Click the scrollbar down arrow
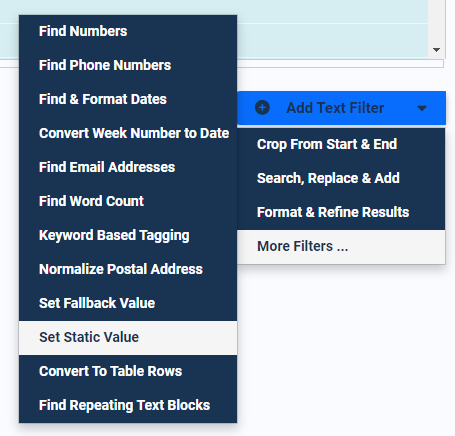The width and height of the screenshot is (455, 436). 436,50
